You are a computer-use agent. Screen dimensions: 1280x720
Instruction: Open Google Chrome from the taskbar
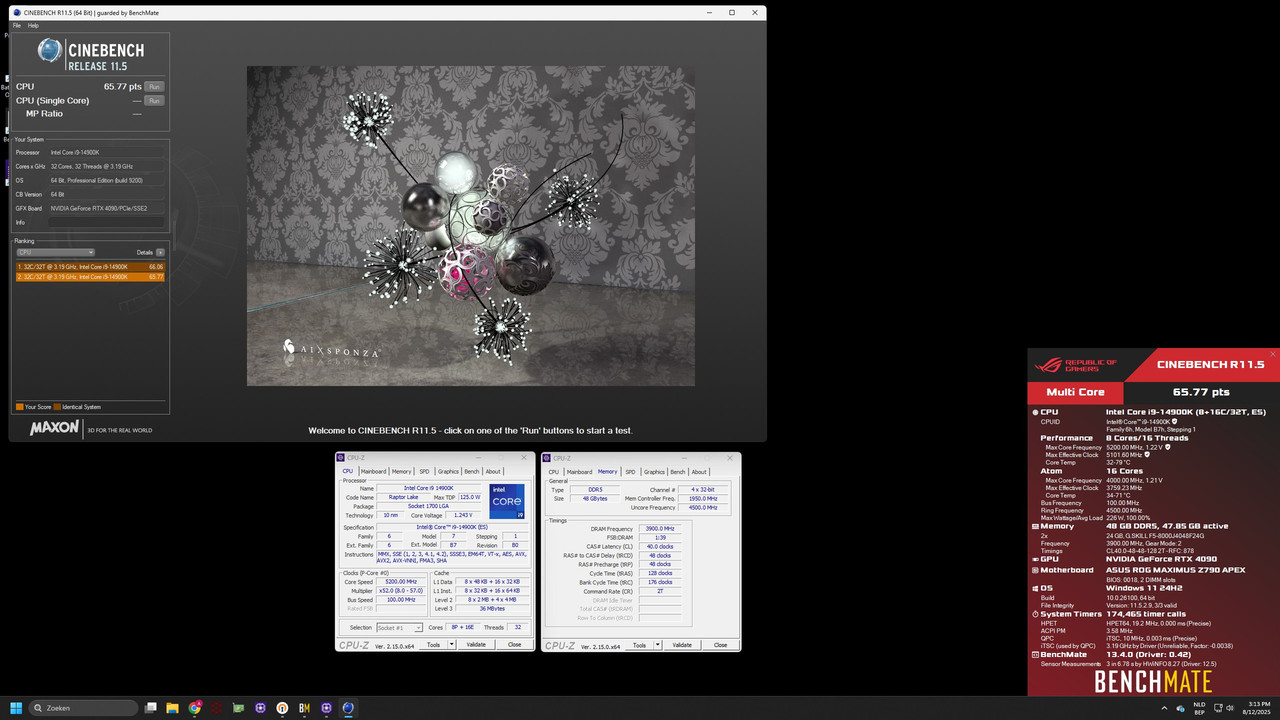click(195, 708)
